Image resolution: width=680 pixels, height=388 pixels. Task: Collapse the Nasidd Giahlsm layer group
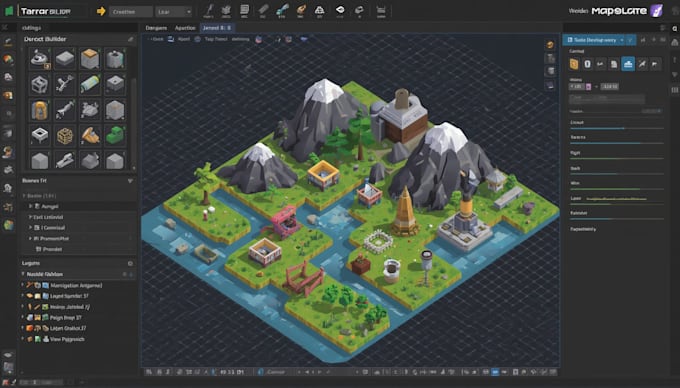(23, 274)
